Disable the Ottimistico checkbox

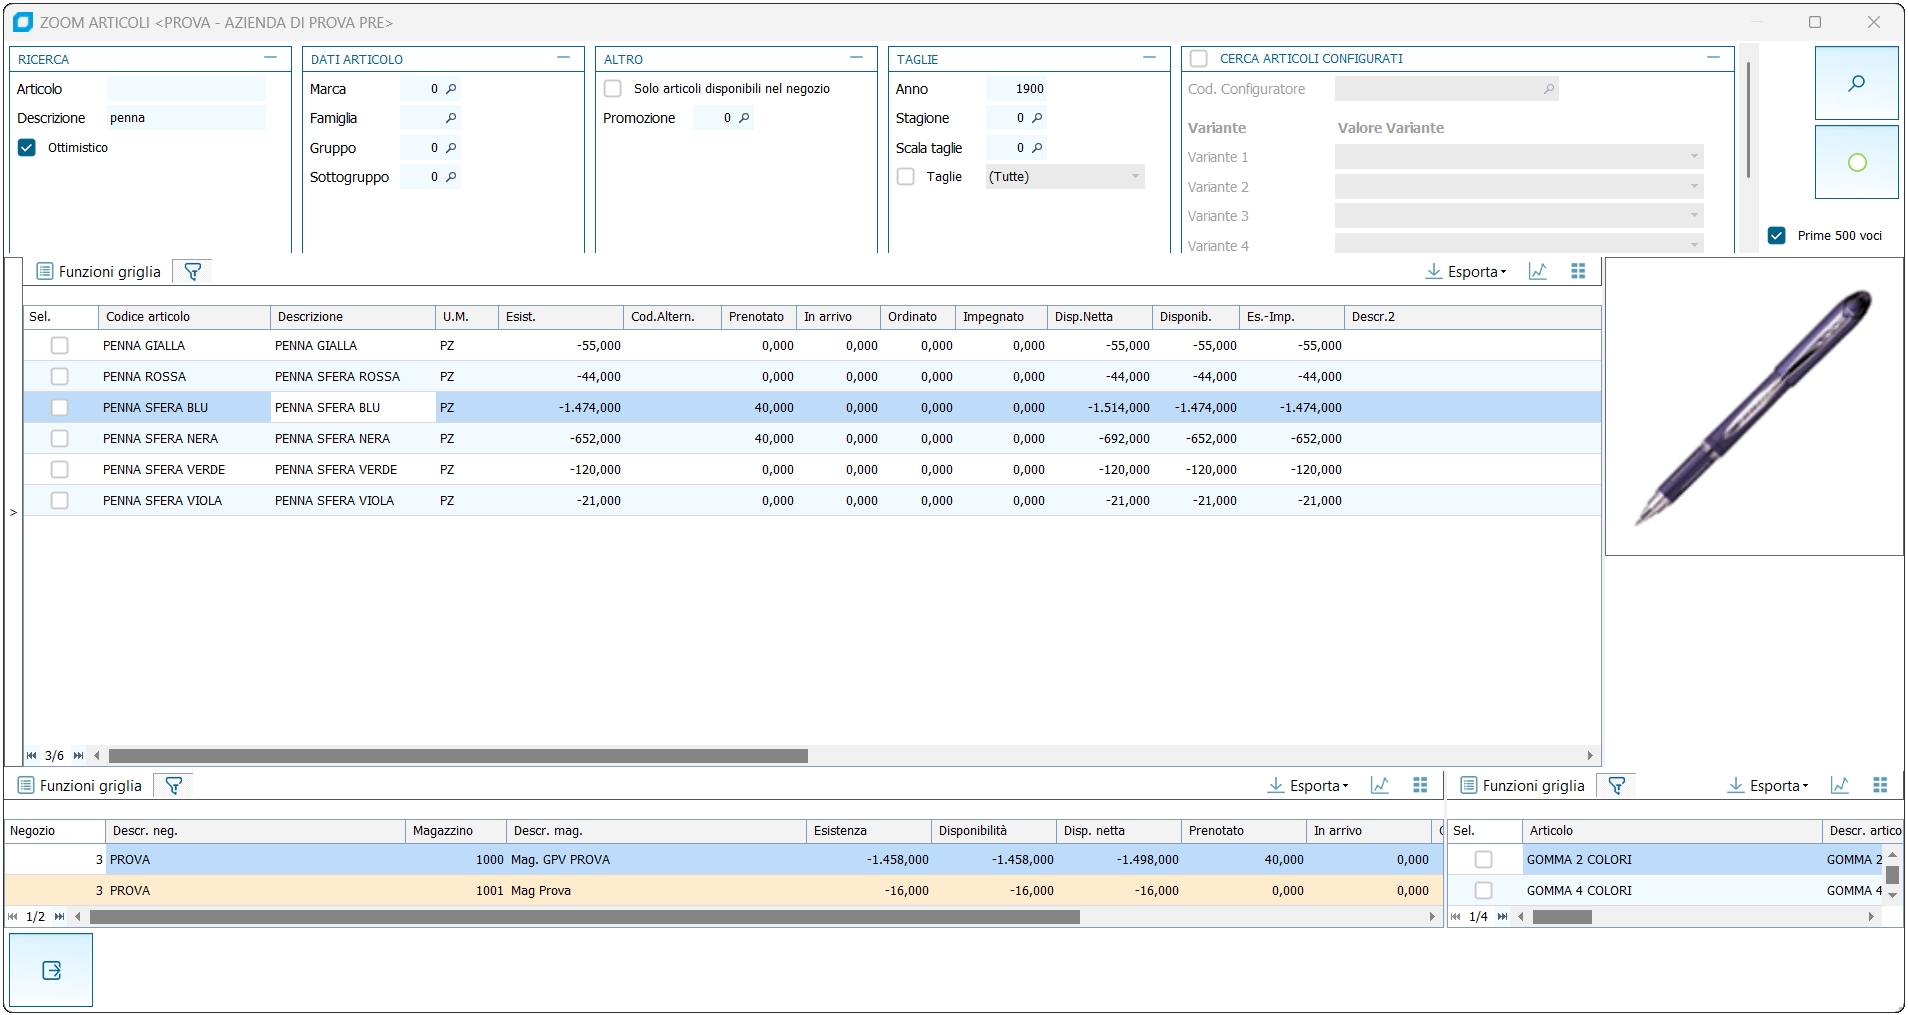27,148
